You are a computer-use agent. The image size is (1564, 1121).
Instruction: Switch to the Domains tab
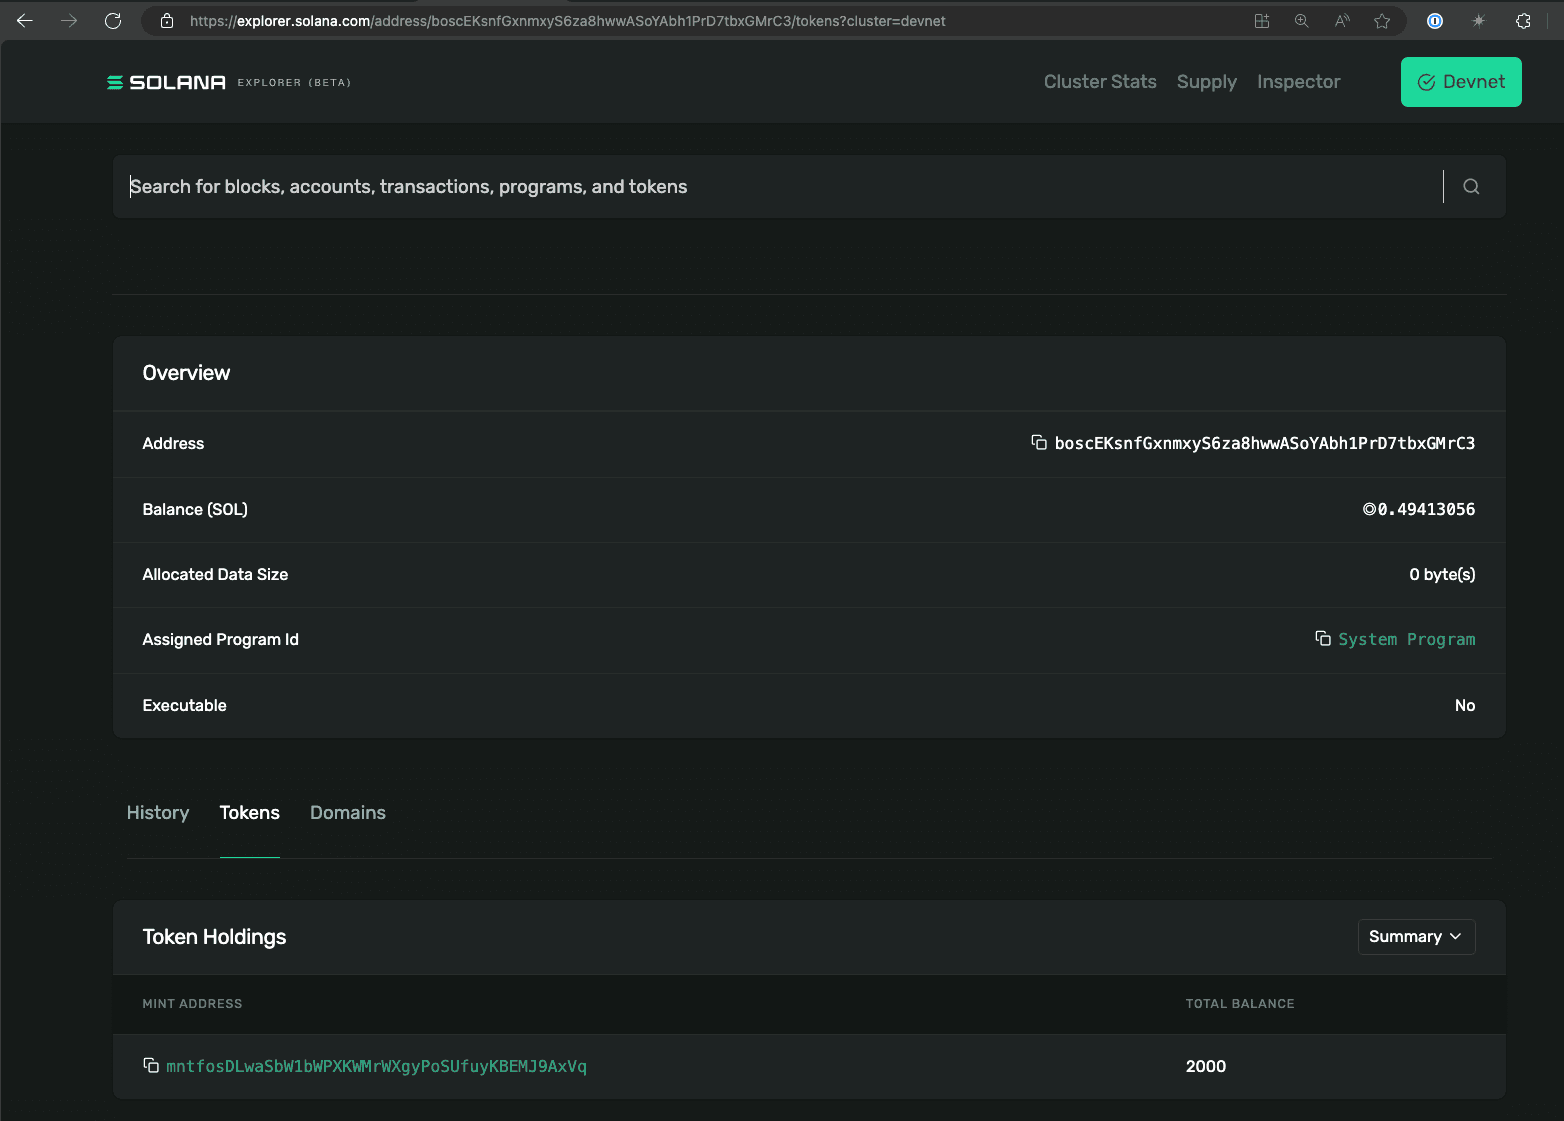347,812
